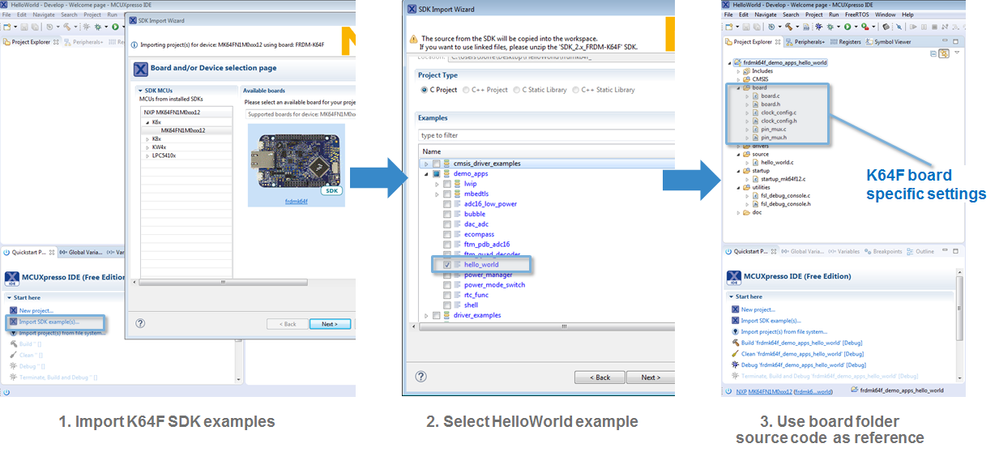Check power_mode_switch checkbox
Viewport: 999px width, 456px height.
coord(447,285)
